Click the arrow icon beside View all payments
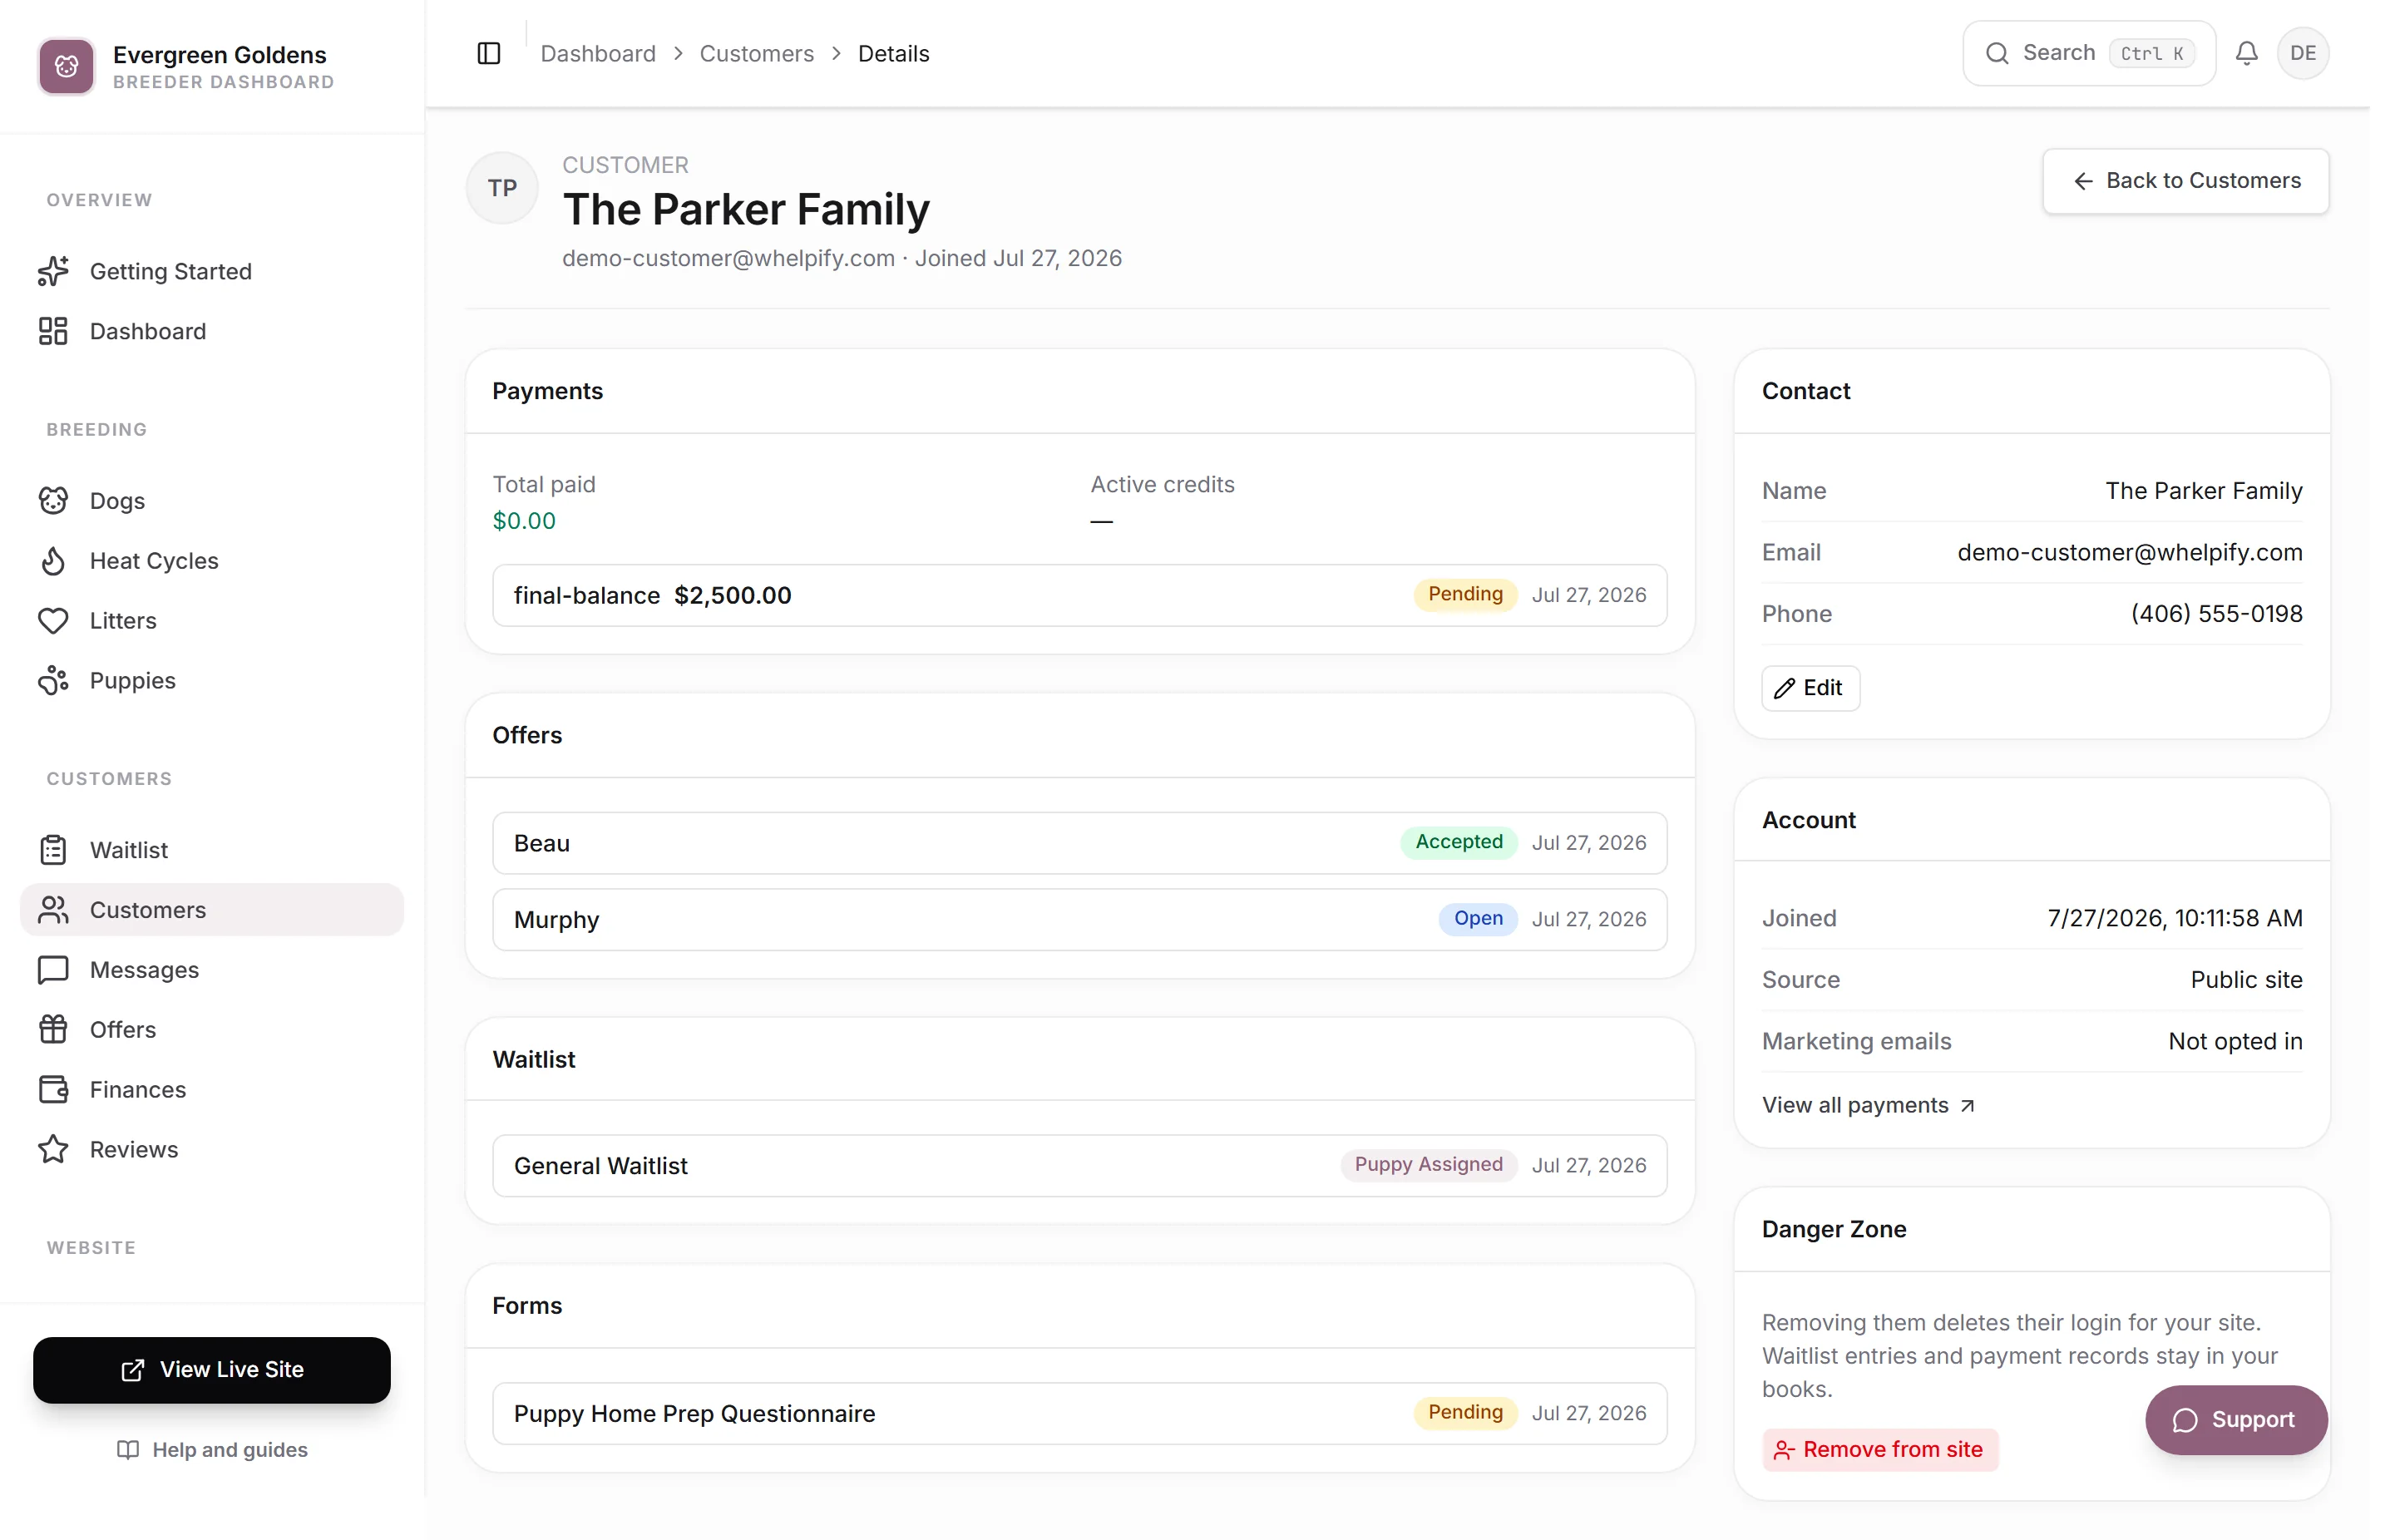Image resolution: width=2395 pixels, height=1540 pixels. pyautogui.click(x=1967, y=1106)
